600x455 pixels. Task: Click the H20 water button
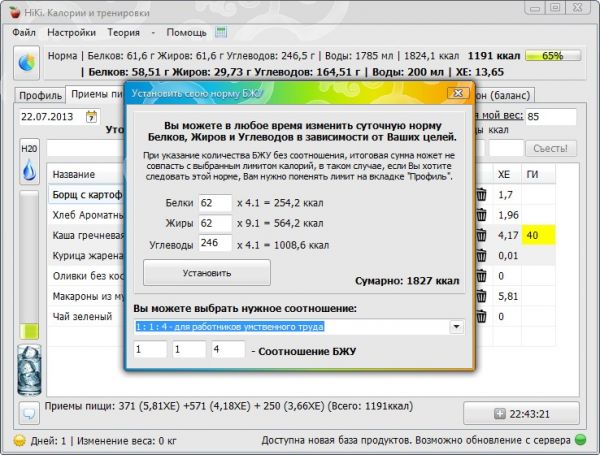(28, 149)
